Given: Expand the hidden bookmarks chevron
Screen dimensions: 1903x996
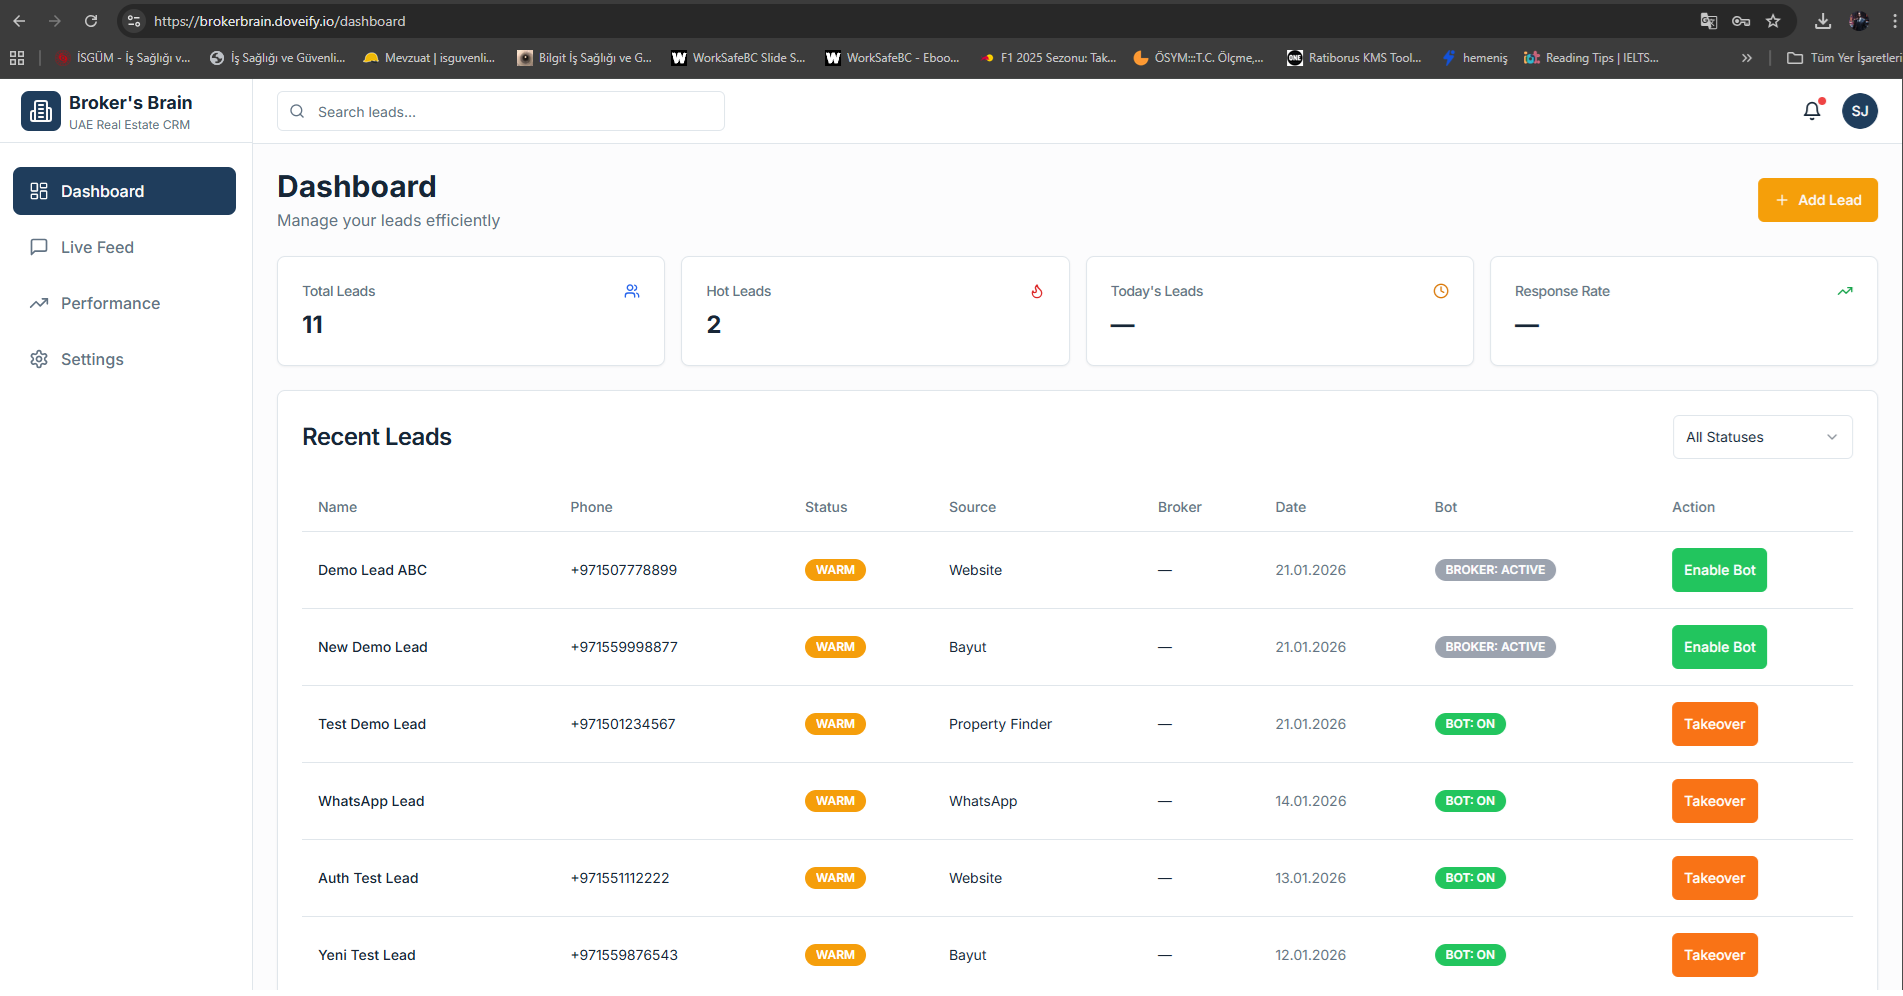Looking at the screenshot, I should [1747, 57].
